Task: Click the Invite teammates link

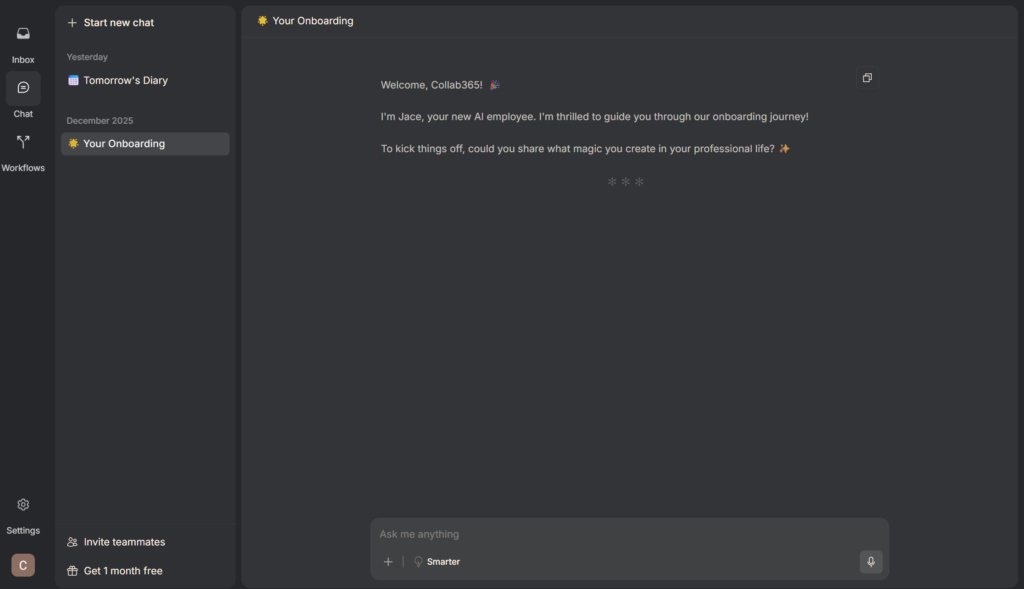Action: coord(124,542)
